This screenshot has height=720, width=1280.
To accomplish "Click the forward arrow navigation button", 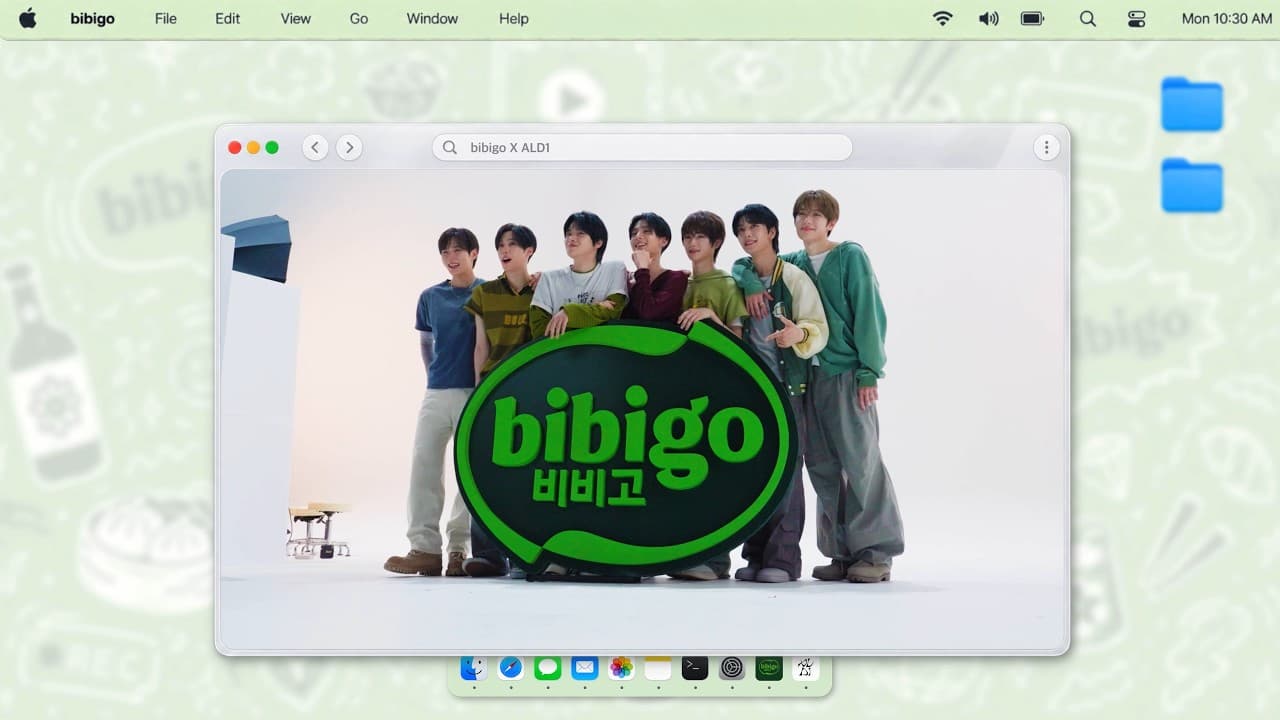I will [348, 148].
